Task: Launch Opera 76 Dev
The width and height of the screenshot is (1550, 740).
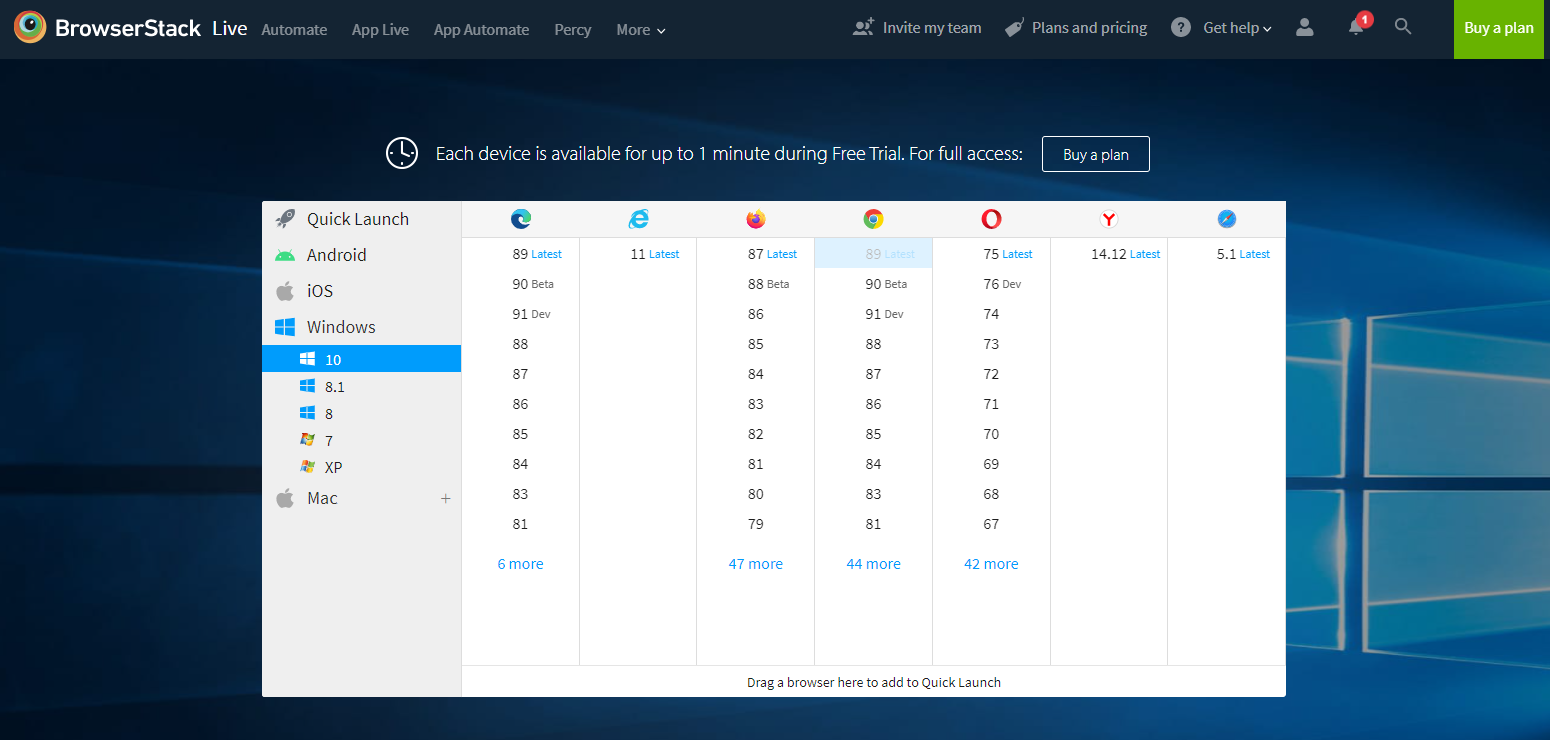Action: pos(991,284)
